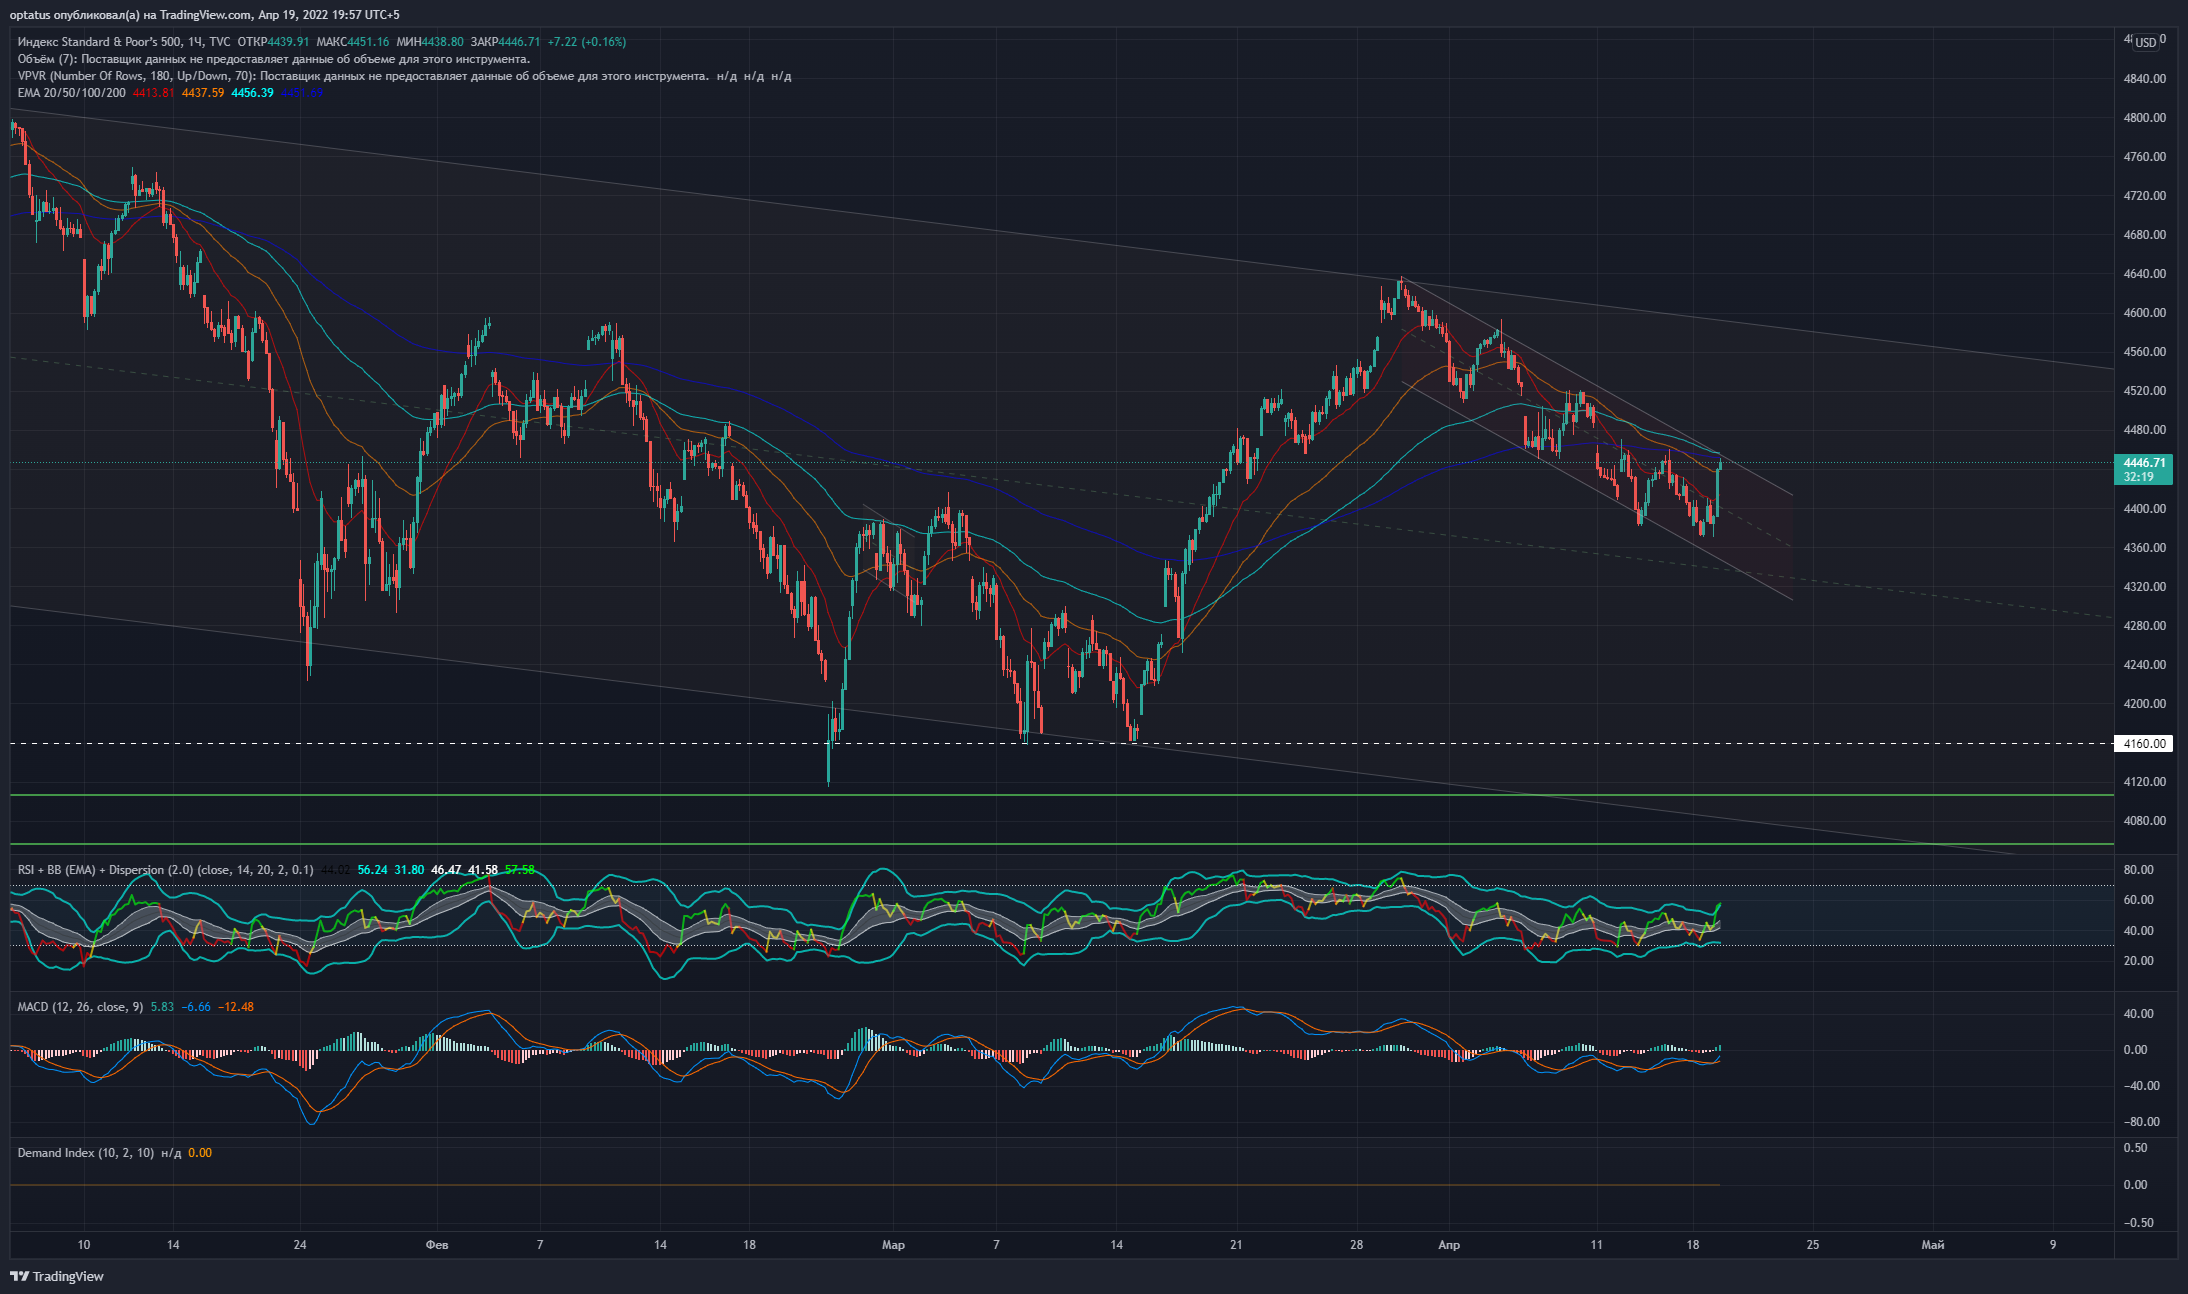
Task: Click the red EMA value 4413.81
Action: coord(153,93)
